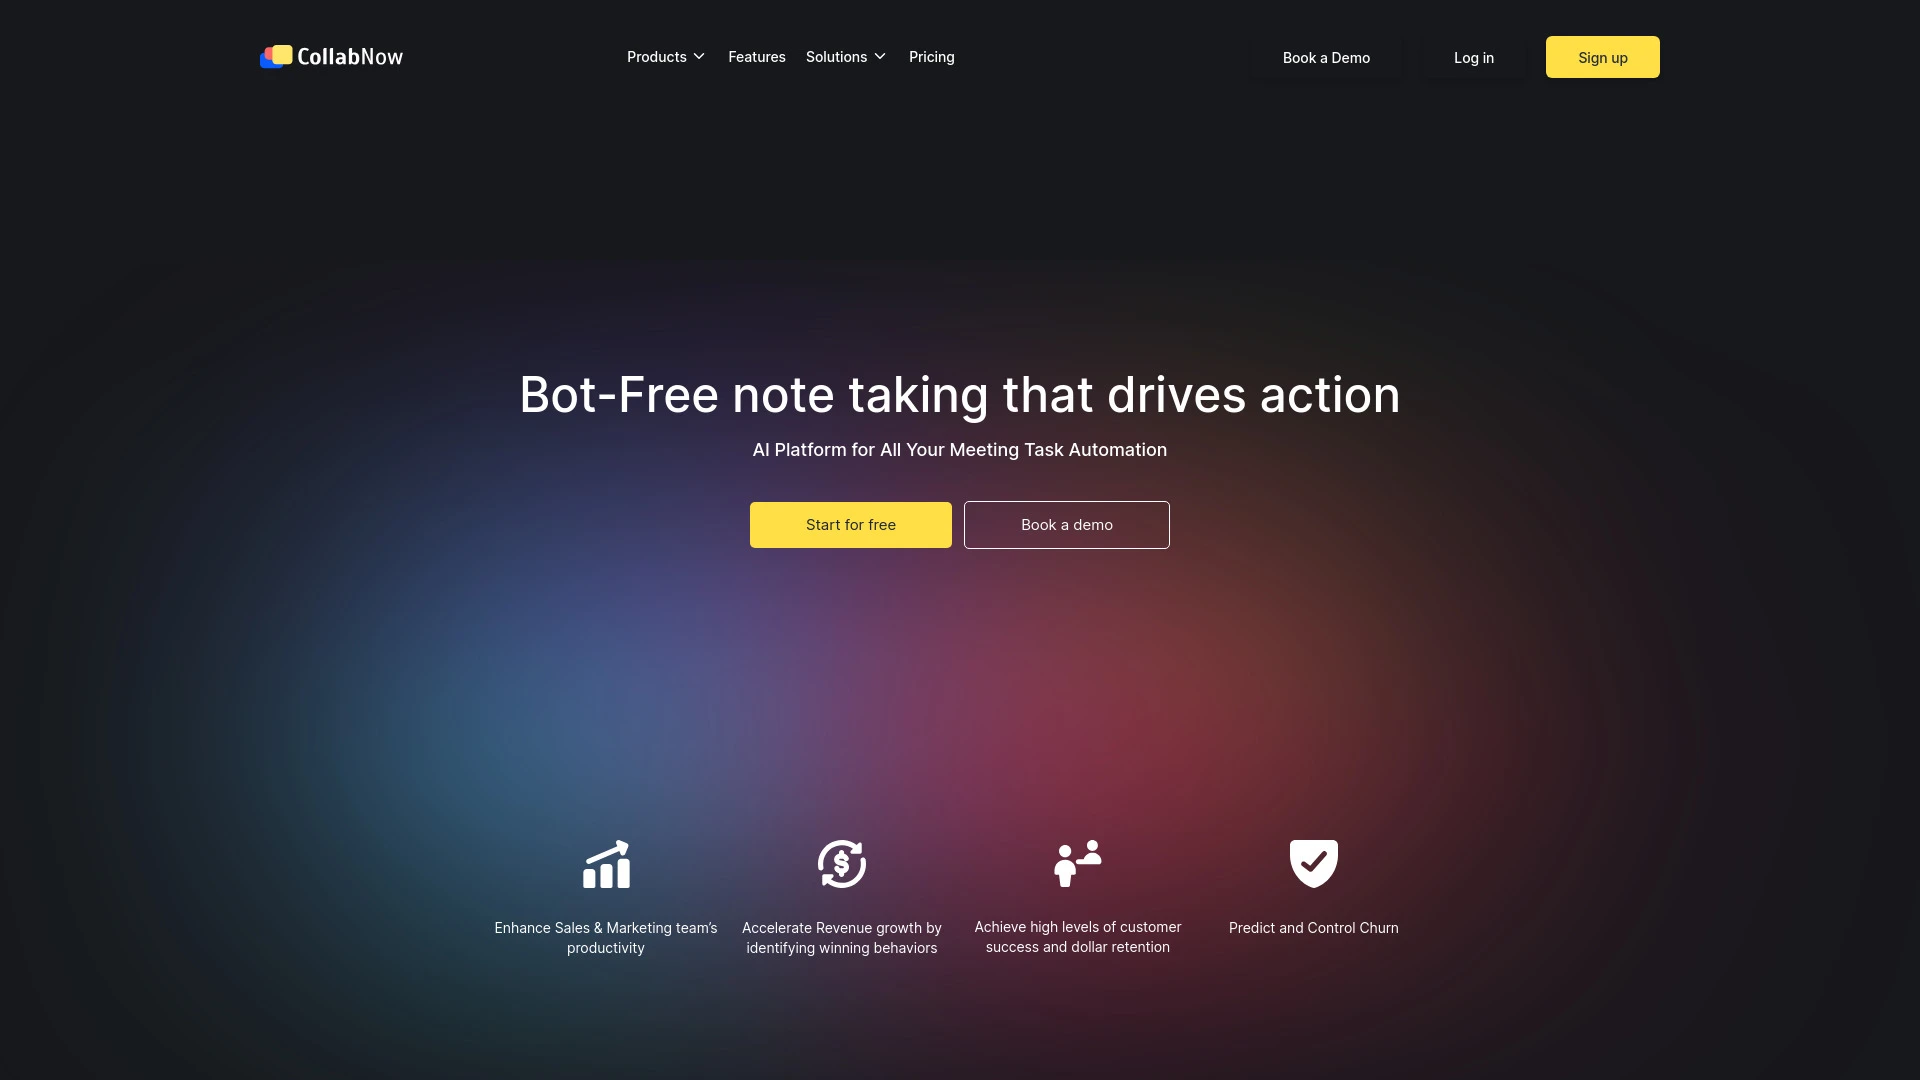The image size is (1920, 1080).
Task: Expand the Solutions dropdown menu
Action: click(x=847, y=57)
